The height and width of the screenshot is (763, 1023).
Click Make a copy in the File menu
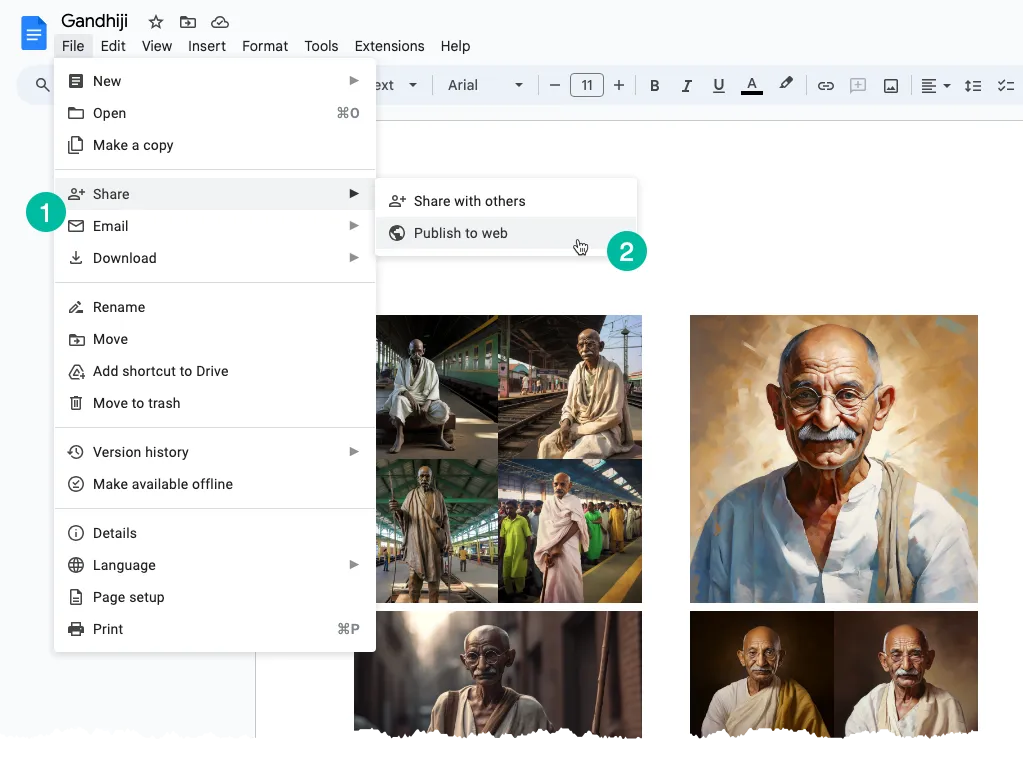[131, 145]
